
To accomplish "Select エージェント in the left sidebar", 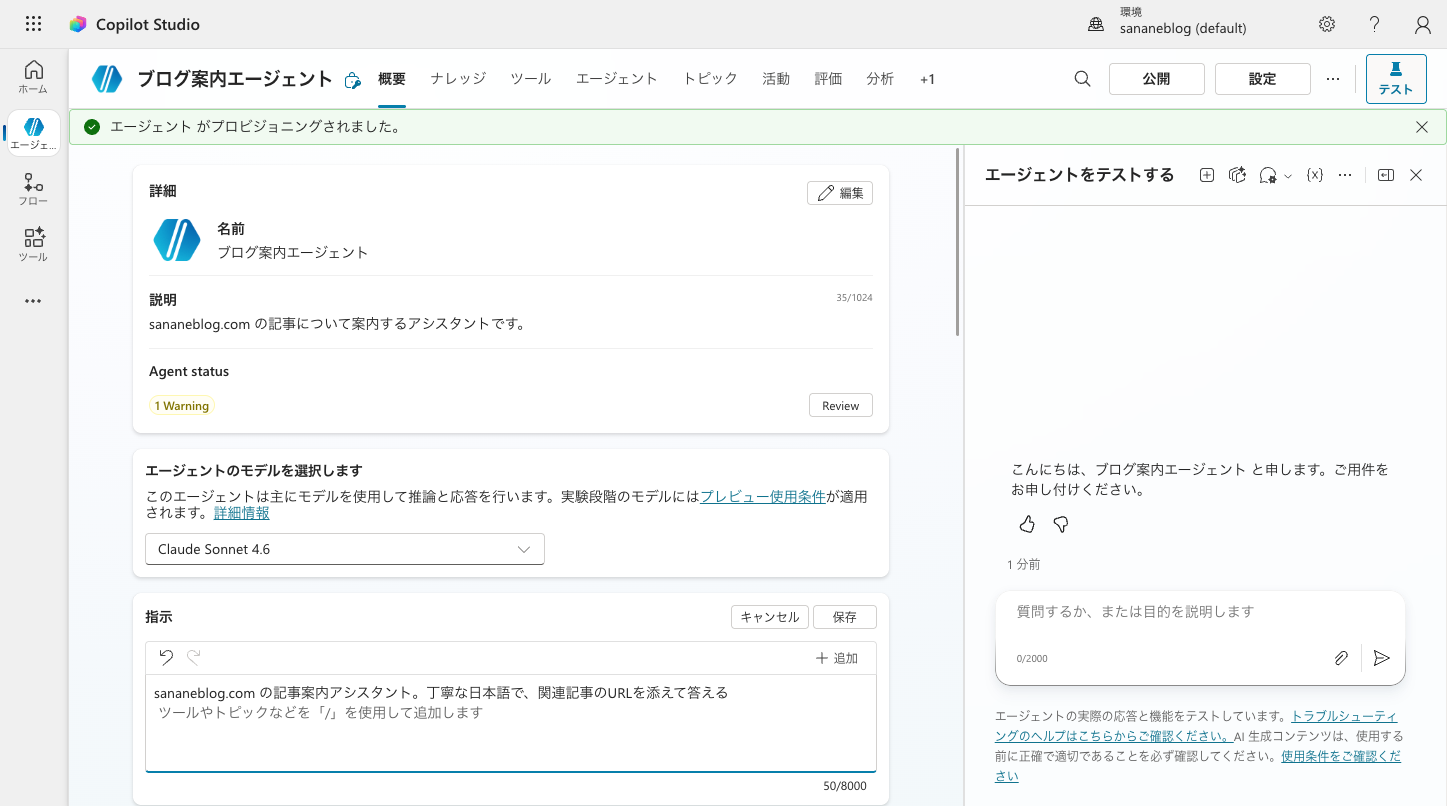I will click(33, 133).
